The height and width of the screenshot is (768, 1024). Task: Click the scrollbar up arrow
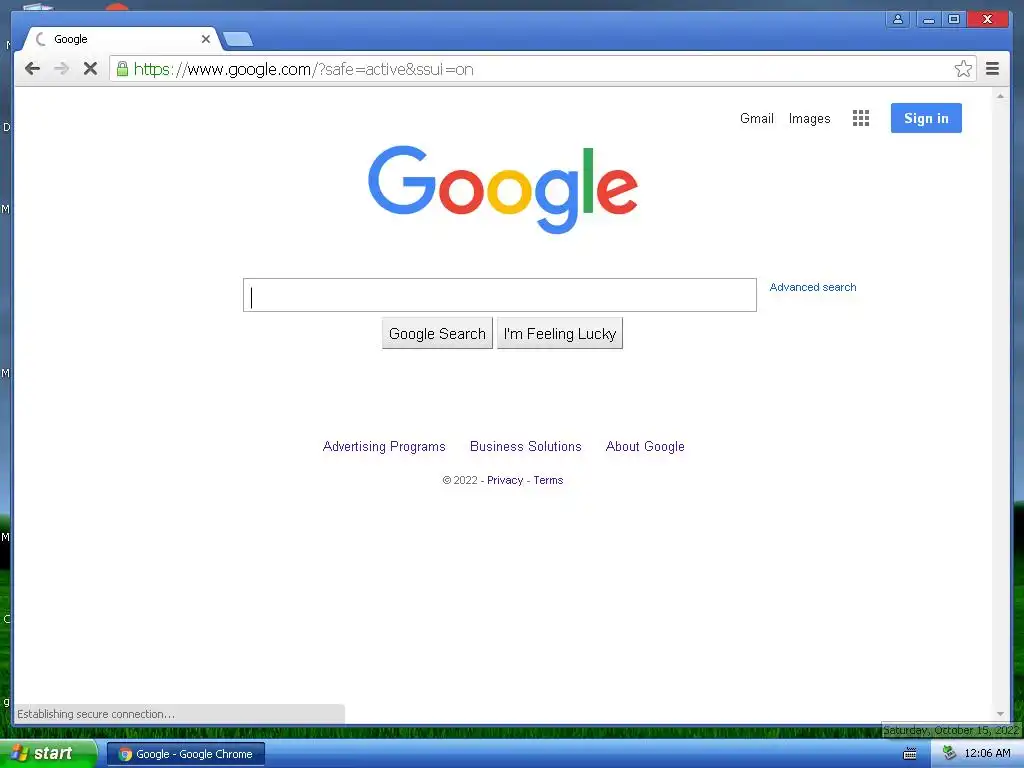coord(1000,96)
